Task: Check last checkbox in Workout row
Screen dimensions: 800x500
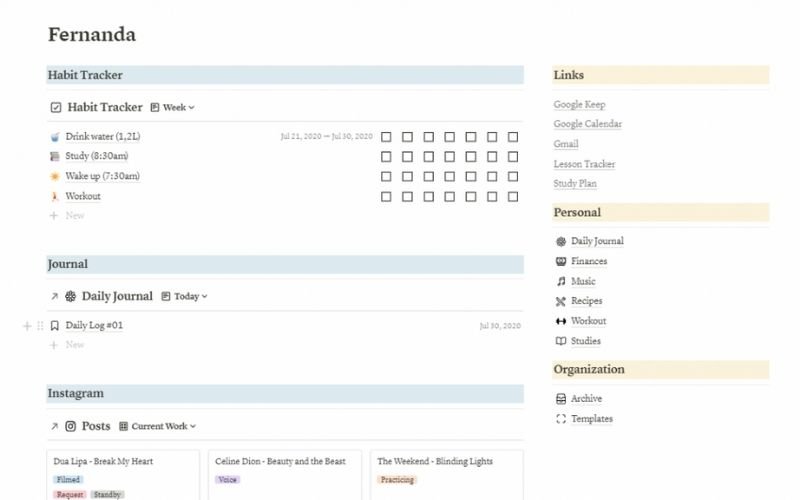Action: [x=513, y=196]
